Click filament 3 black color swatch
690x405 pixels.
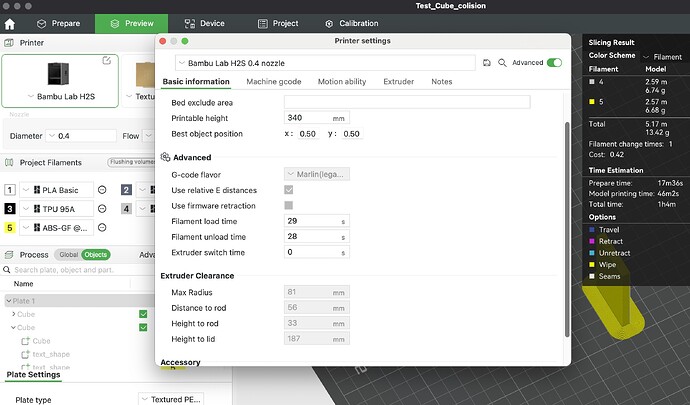click(10, 209)
